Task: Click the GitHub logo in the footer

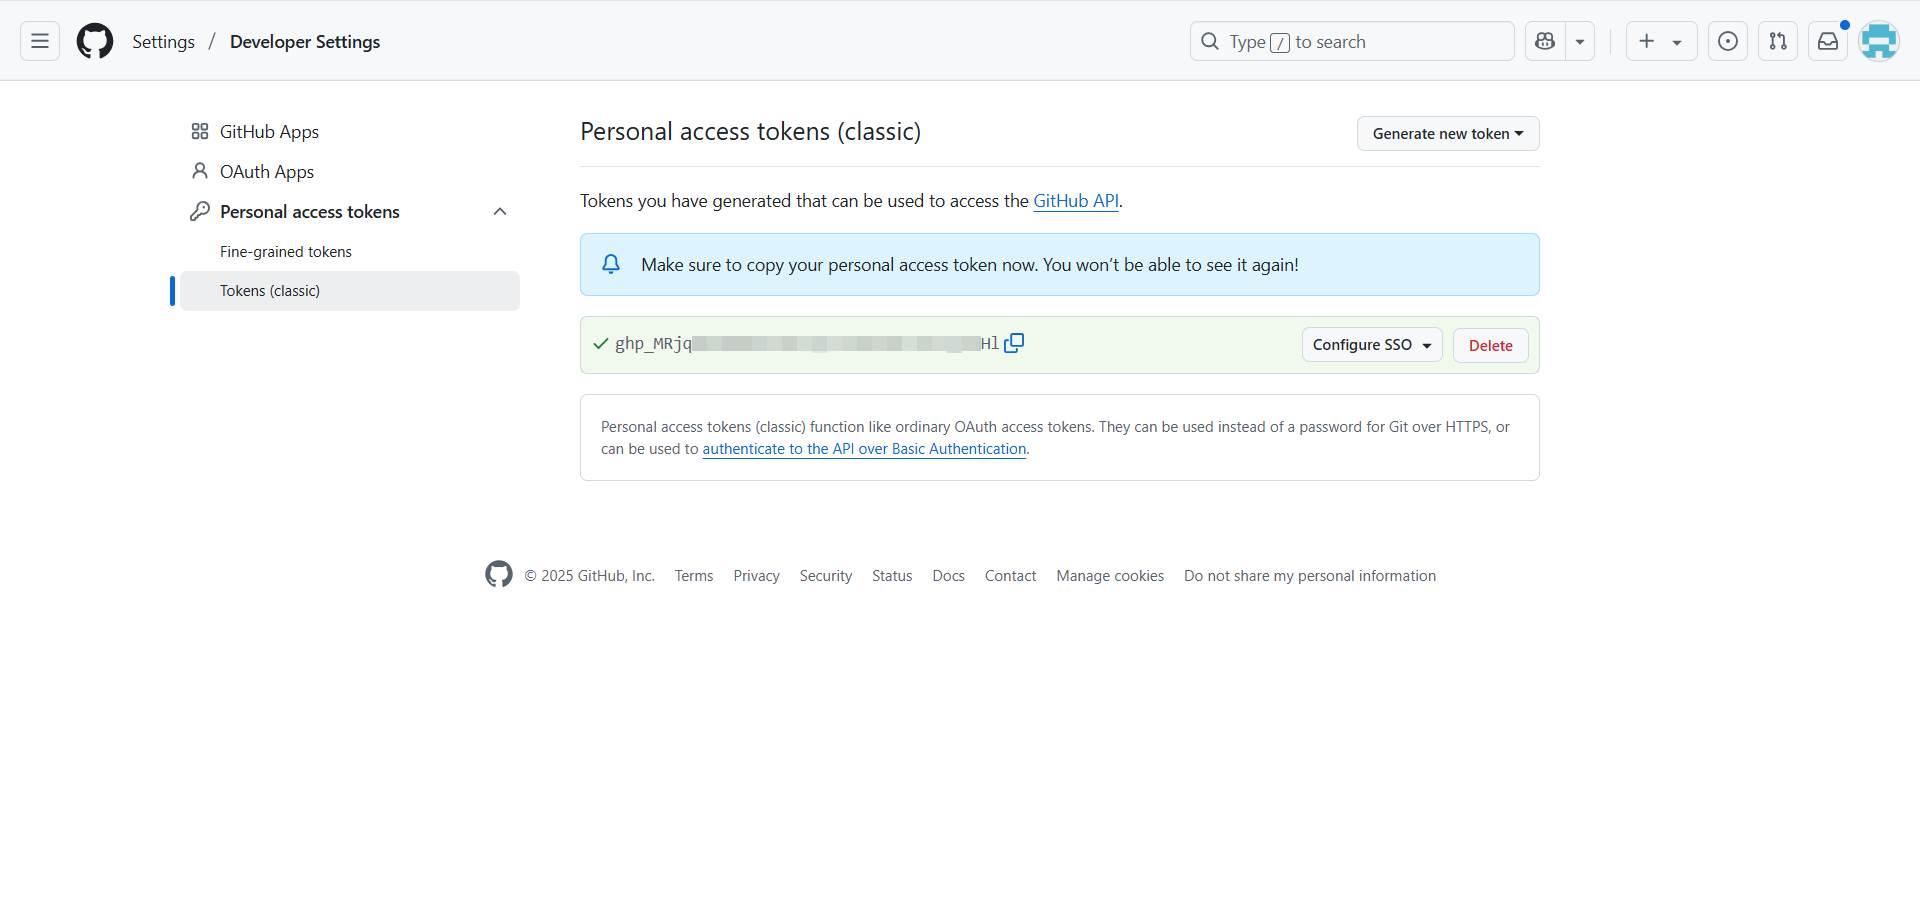Action: tap(499, 574)
